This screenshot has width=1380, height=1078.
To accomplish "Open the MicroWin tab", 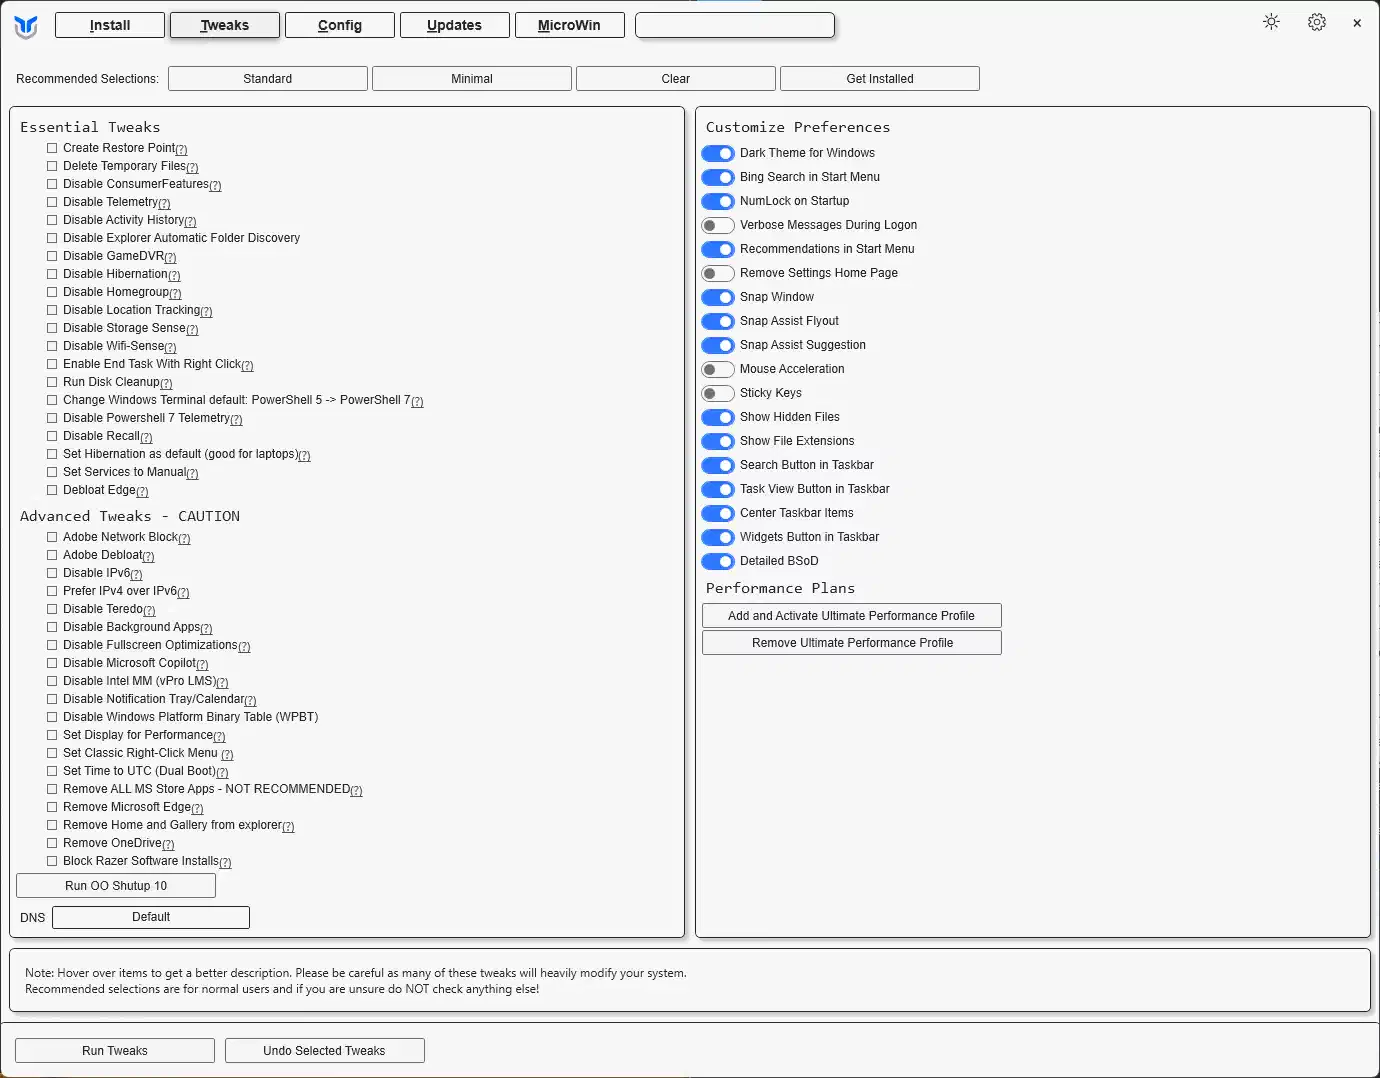I will coord(569,25).
